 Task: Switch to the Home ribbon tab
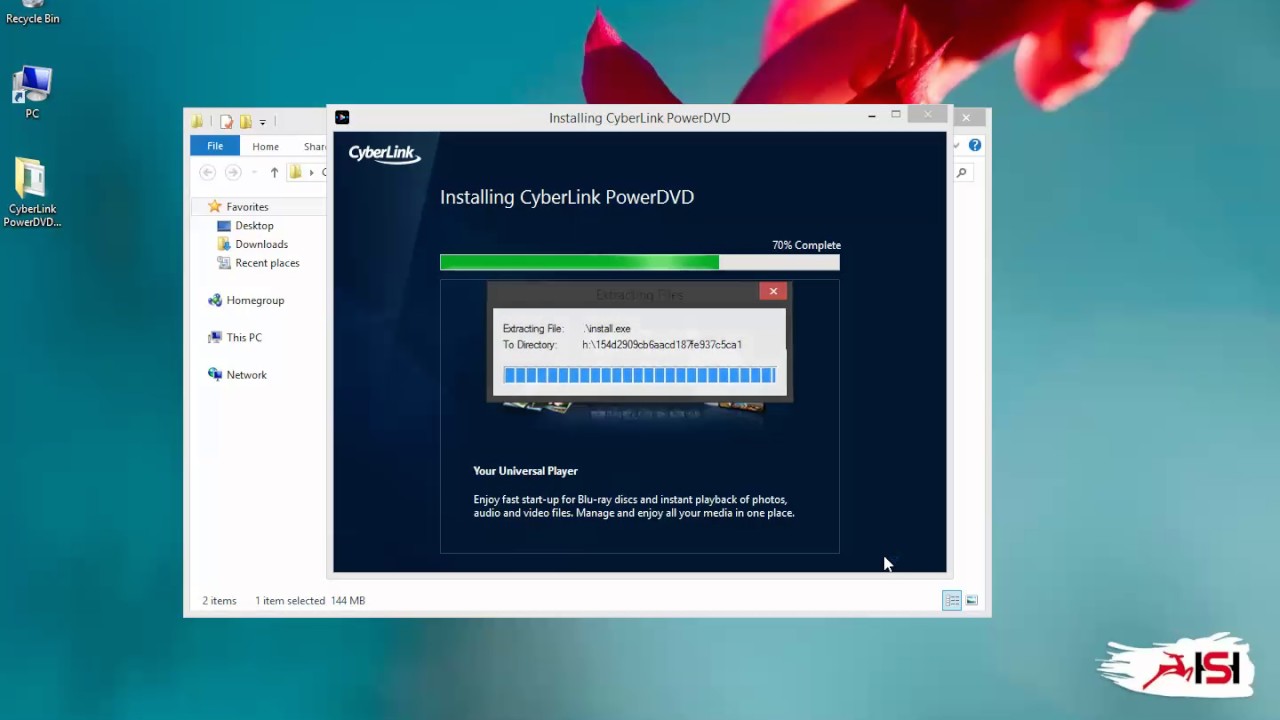point(265,146)
